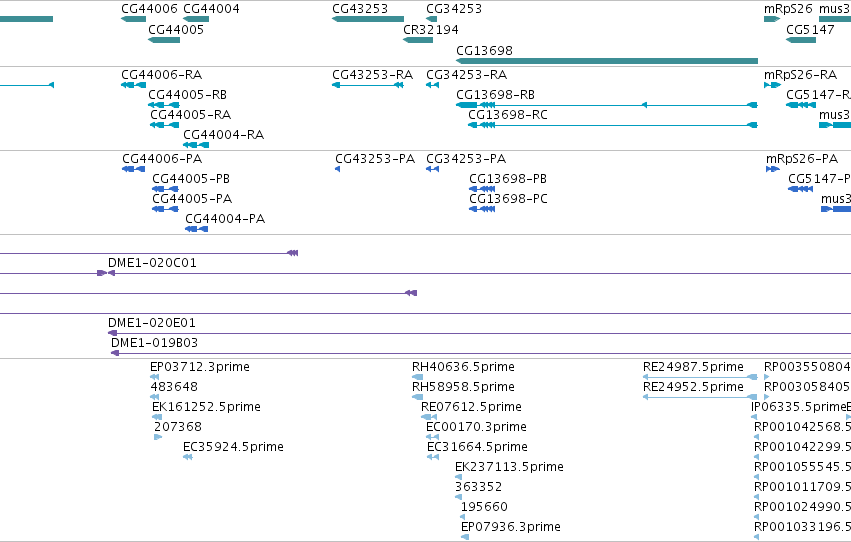
Task: Click EST IP06335.5prime
Action: click(754, 417)
